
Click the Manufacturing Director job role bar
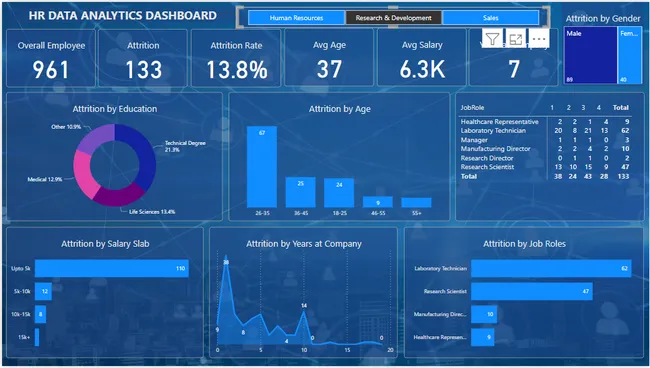click(x=484, y=314)
